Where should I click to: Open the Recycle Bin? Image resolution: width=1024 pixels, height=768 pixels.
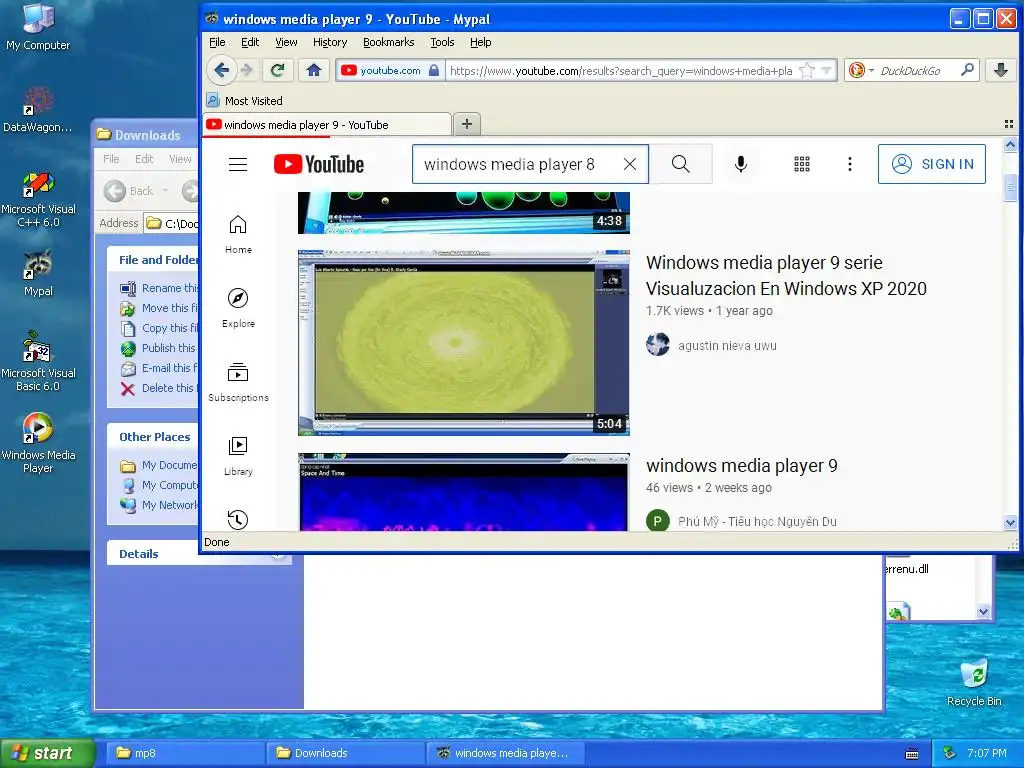pyautogui.click(x=974, y=682)
